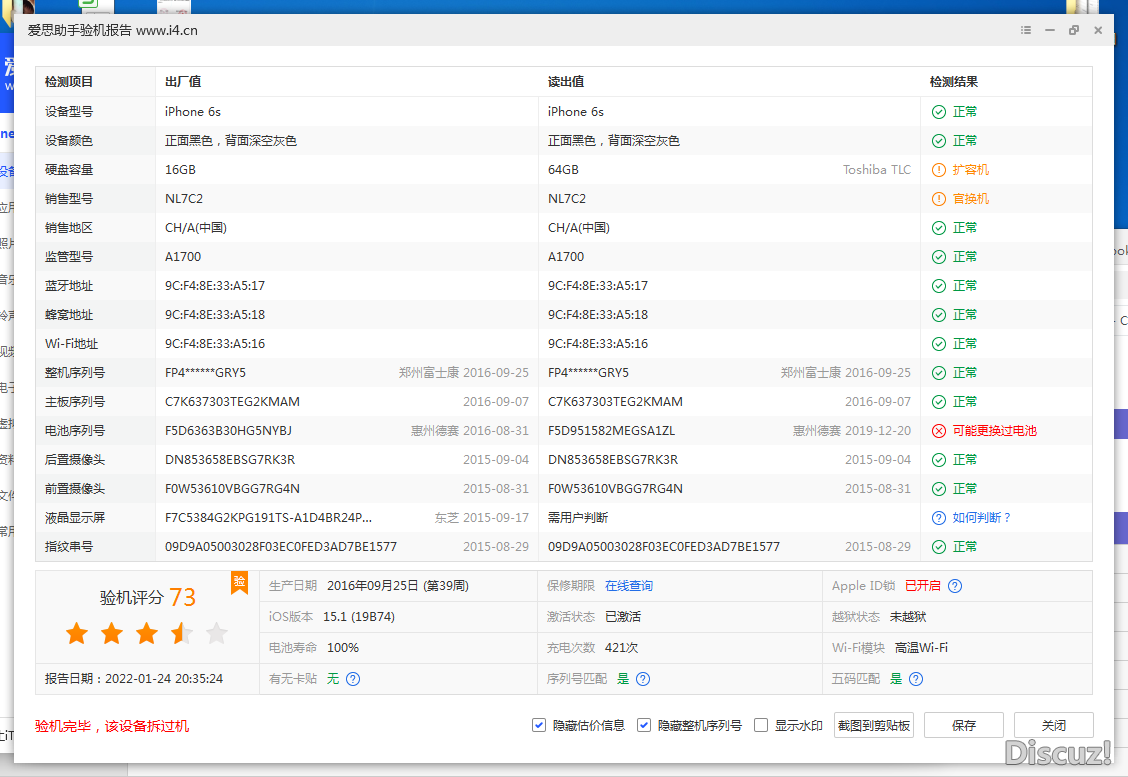Click the 验机完毕，该设备拆过机 message

112,726
